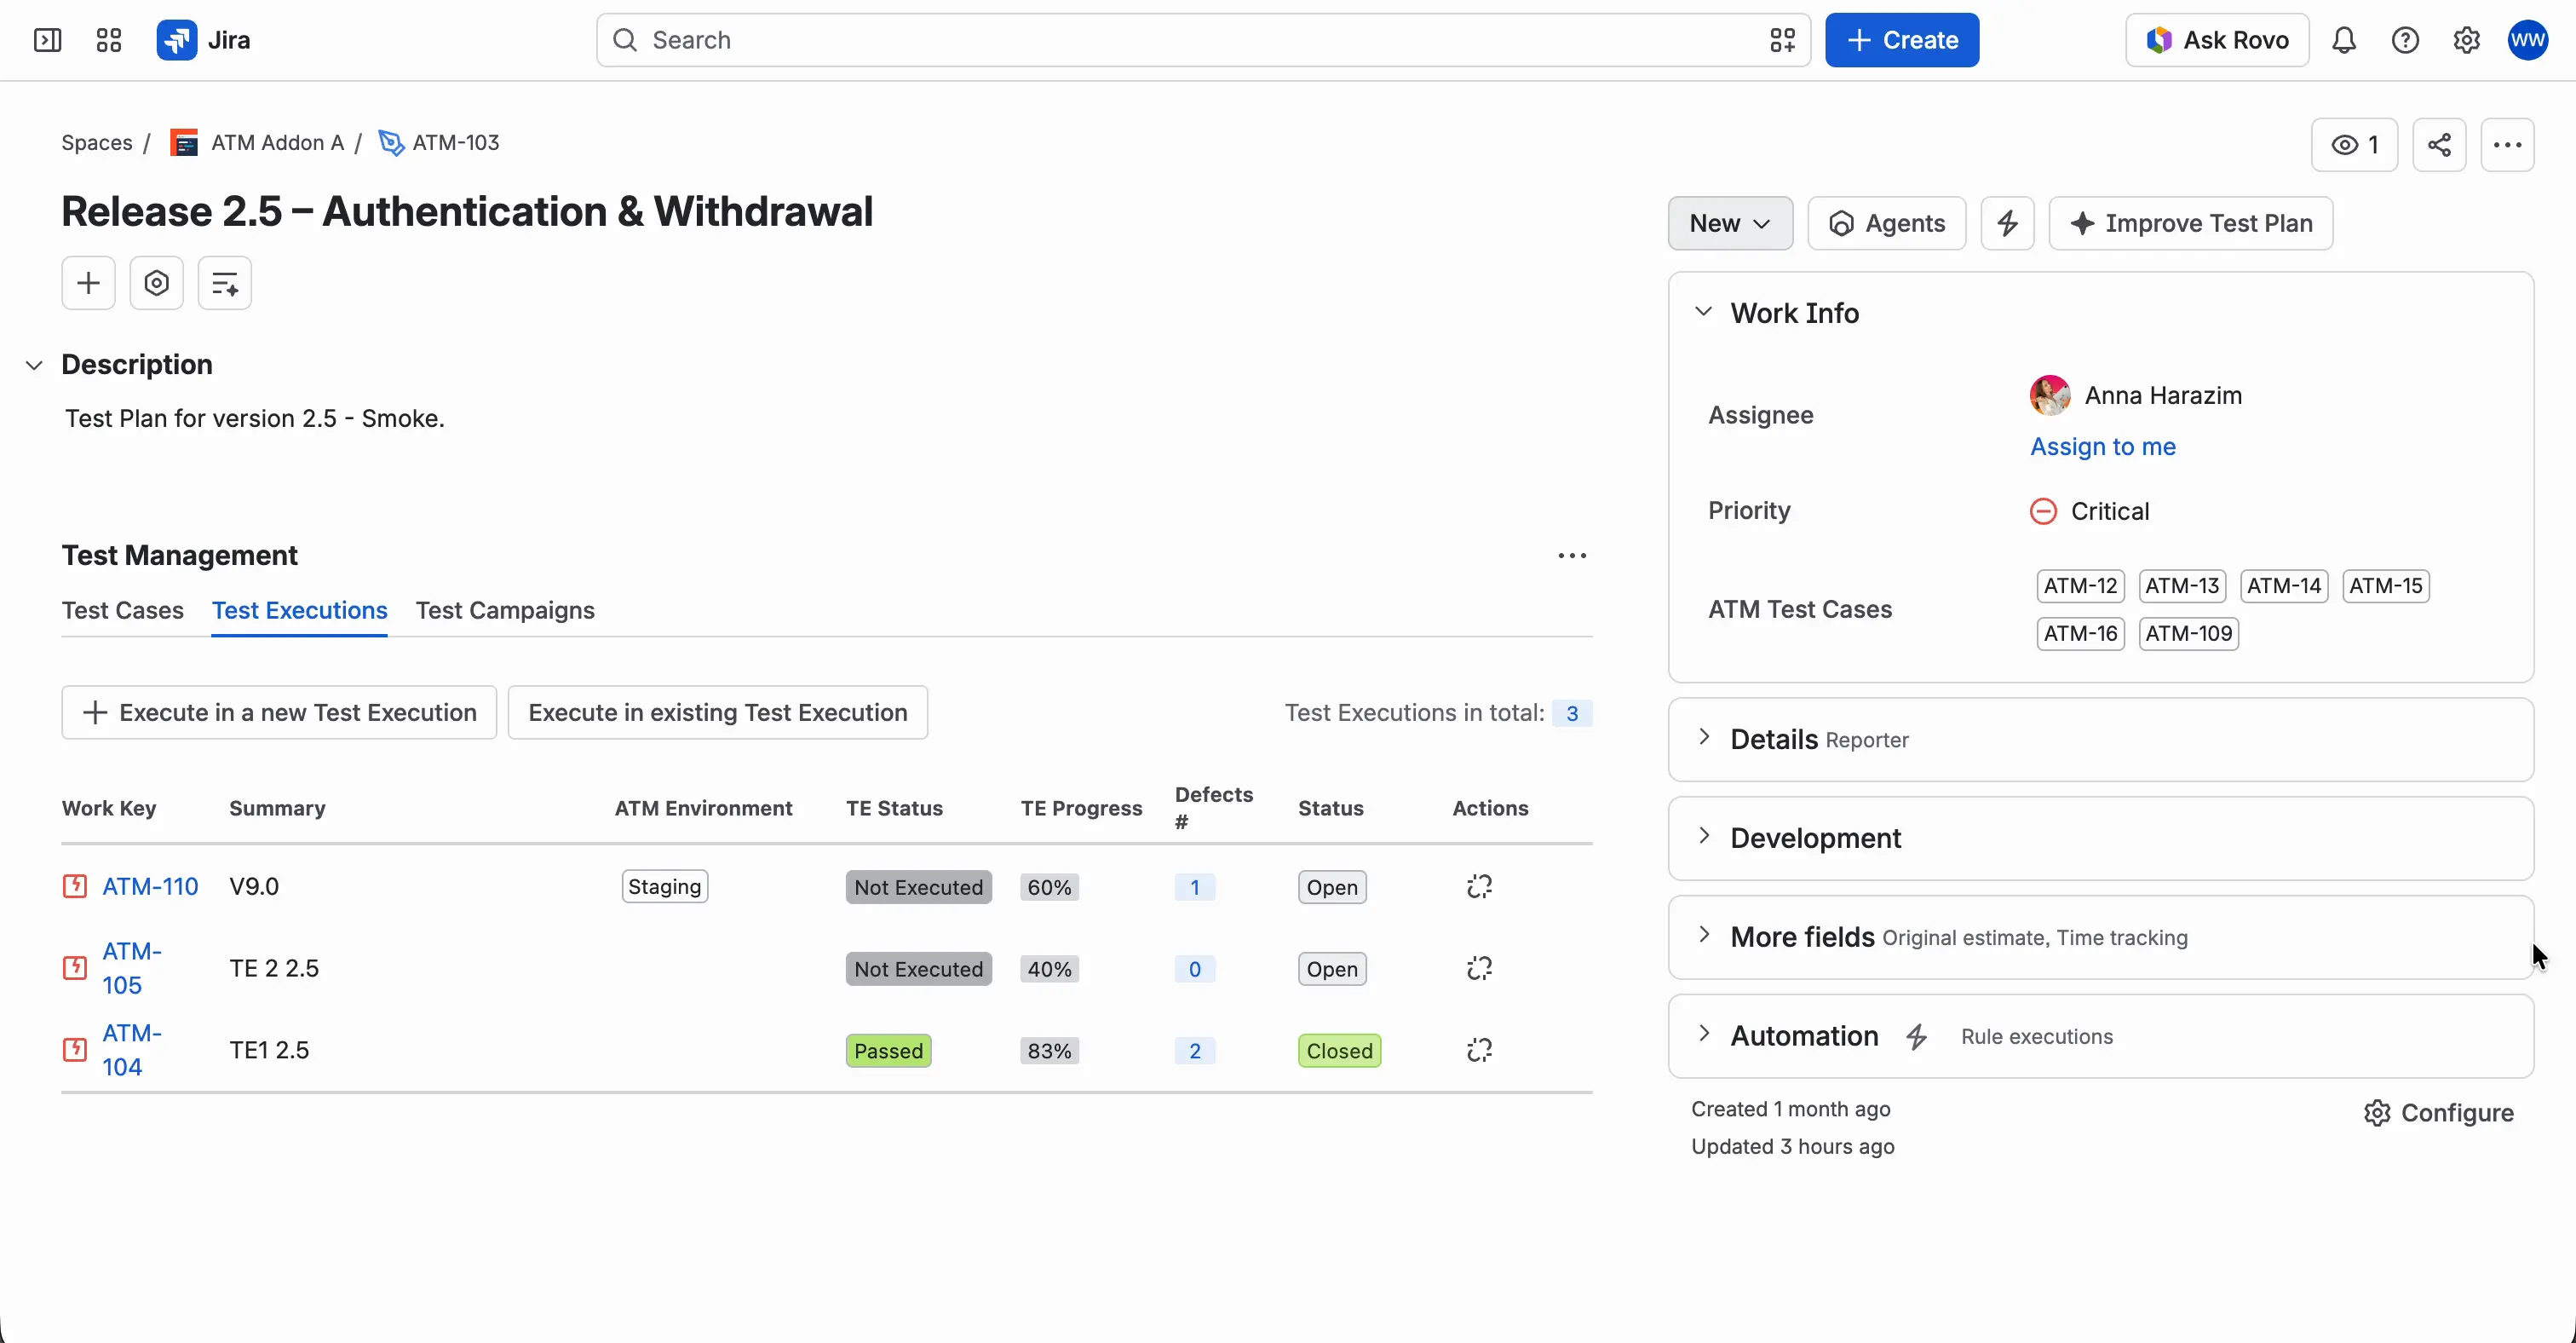This screenshot has height=1343, width=2576.
Task: Click the Search input field
Action: [x=1203, y=40]
